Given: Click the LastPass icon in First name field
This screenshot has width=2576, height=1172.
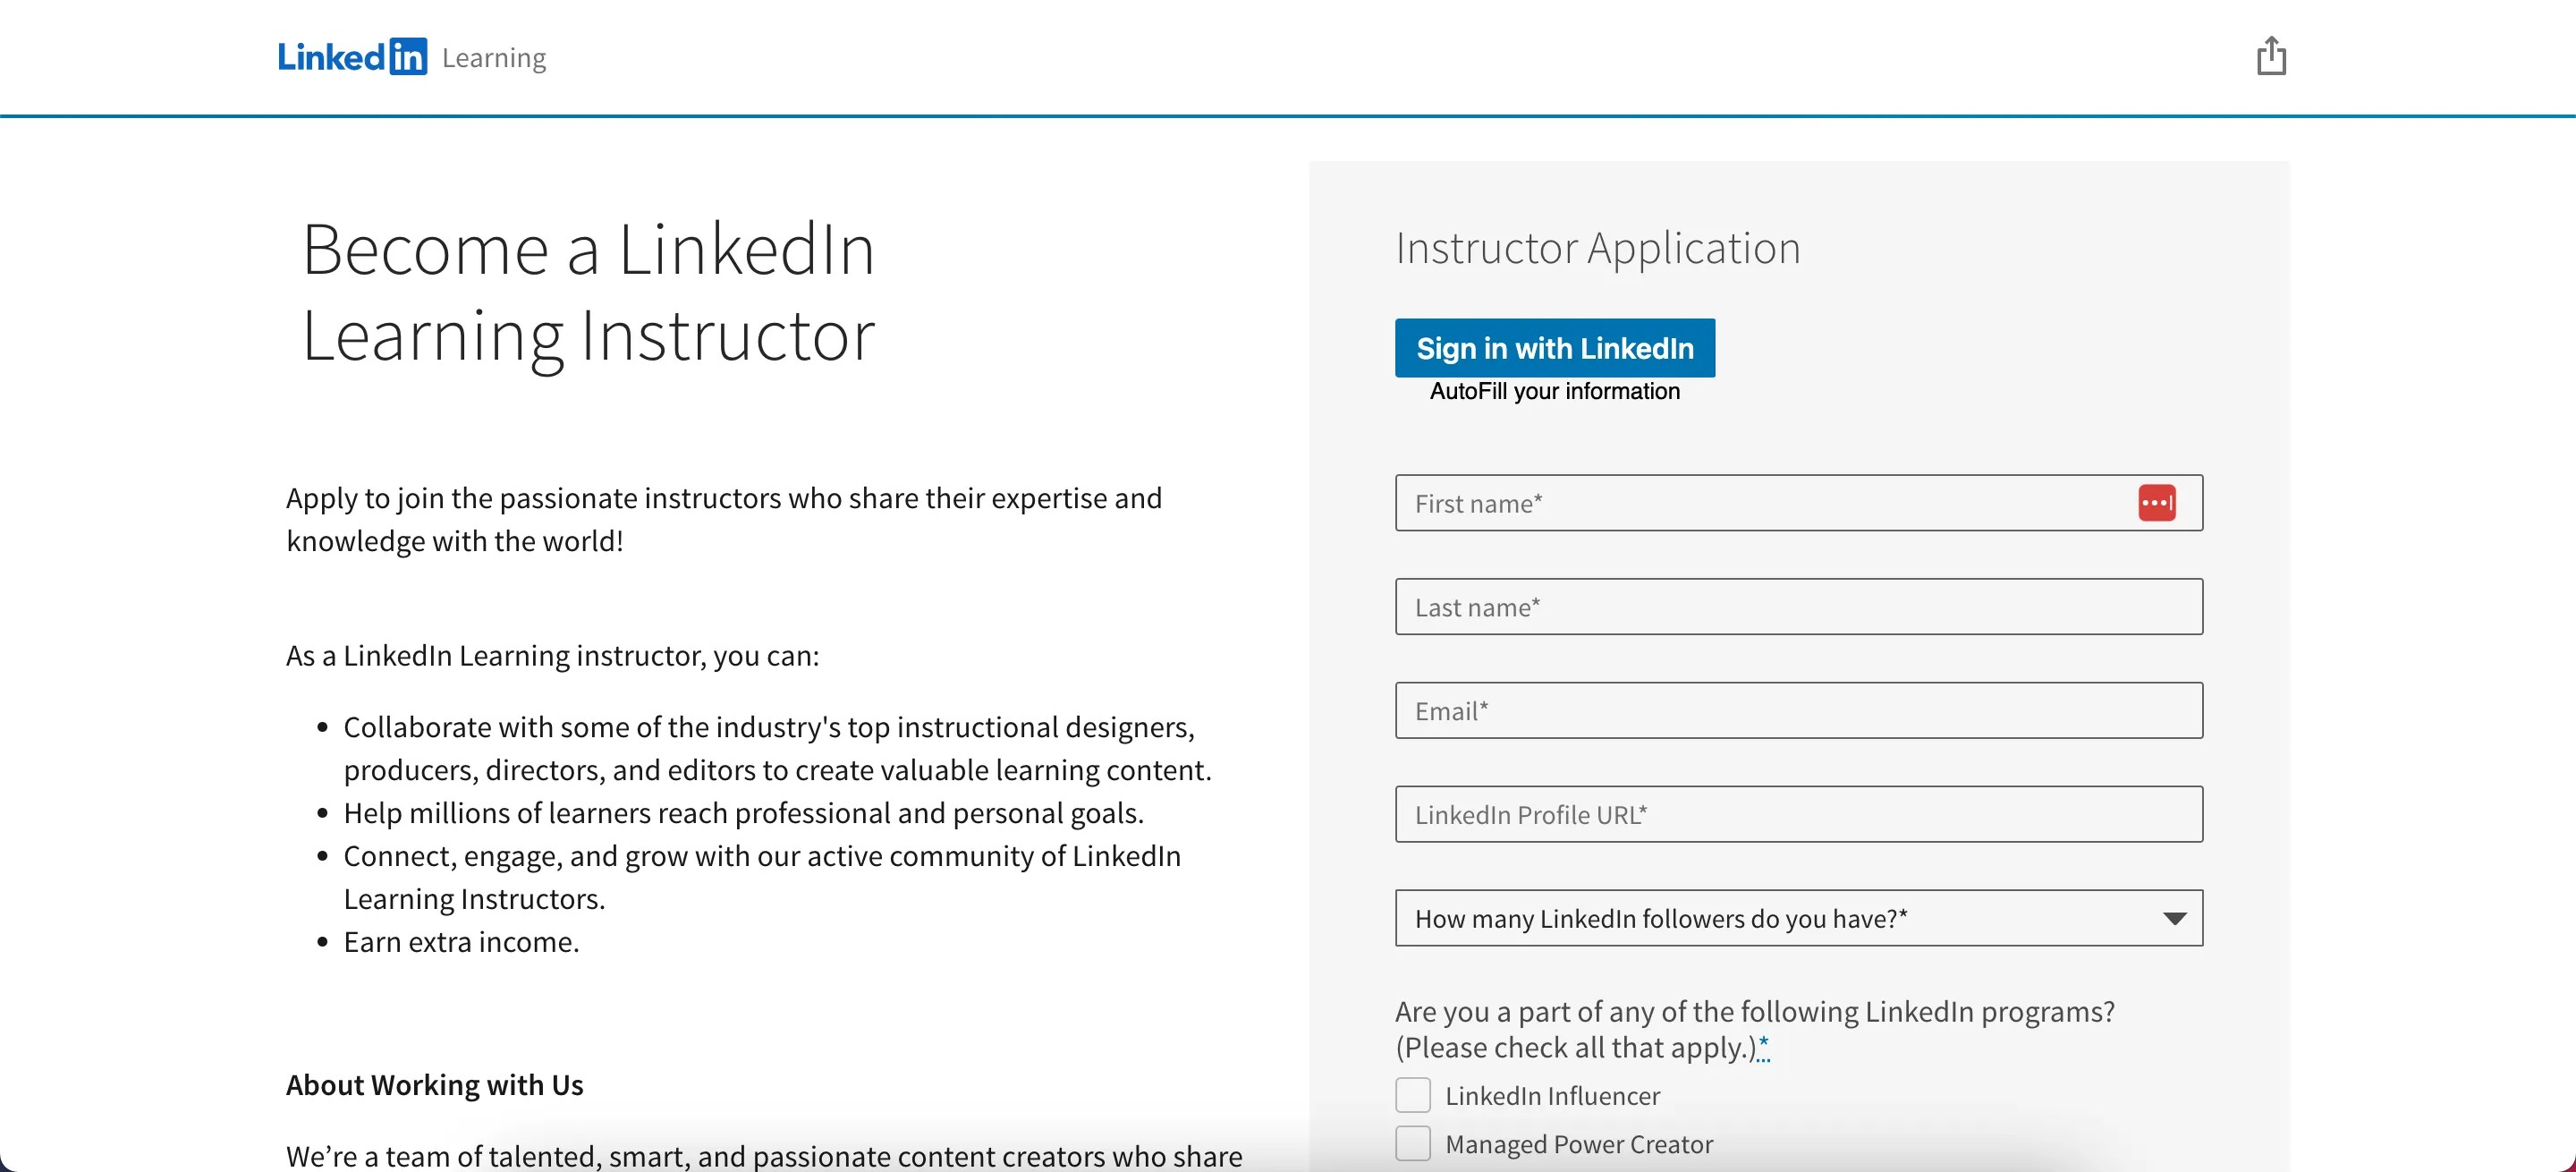Looking at the screenshot, I should [x=2158, y=502].
